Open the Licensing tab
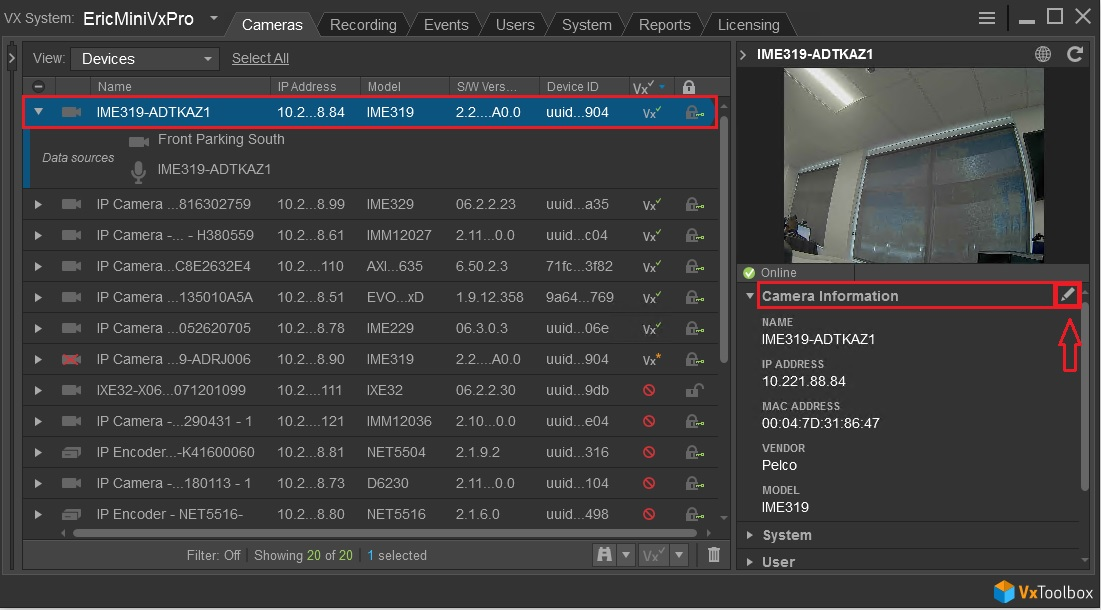The height and width of the screenshot is (610, 1101). pyautogui.click(x=749, y=25)
